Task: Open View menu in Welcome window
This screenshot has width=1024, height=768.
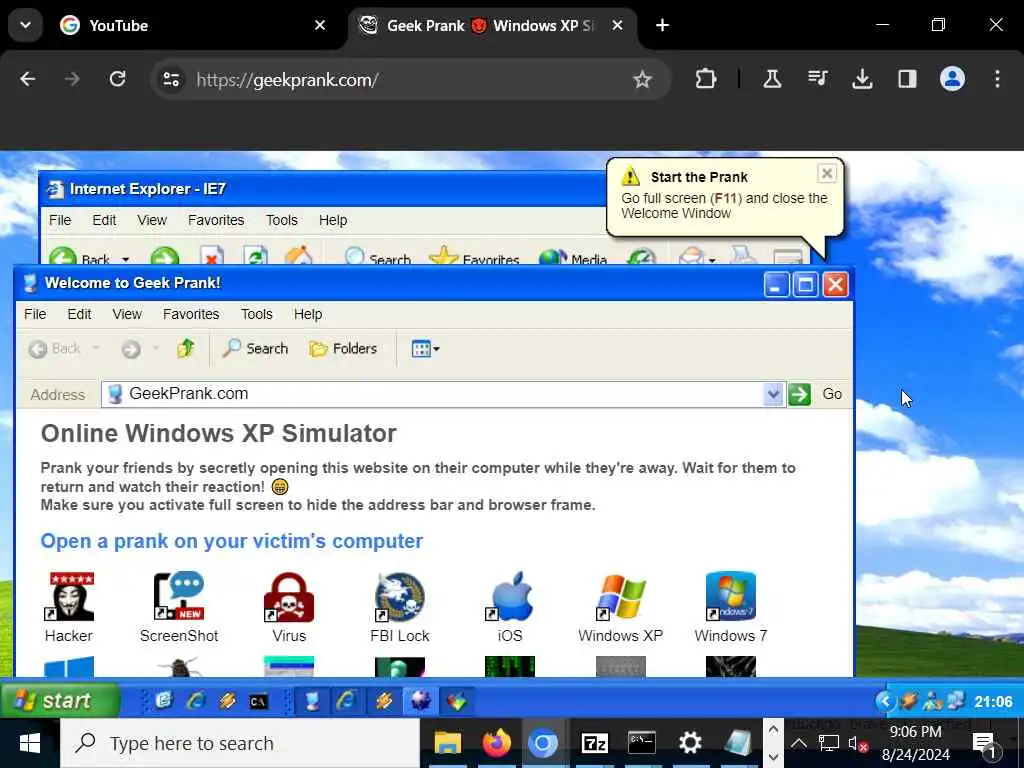Action: point(127,314)
